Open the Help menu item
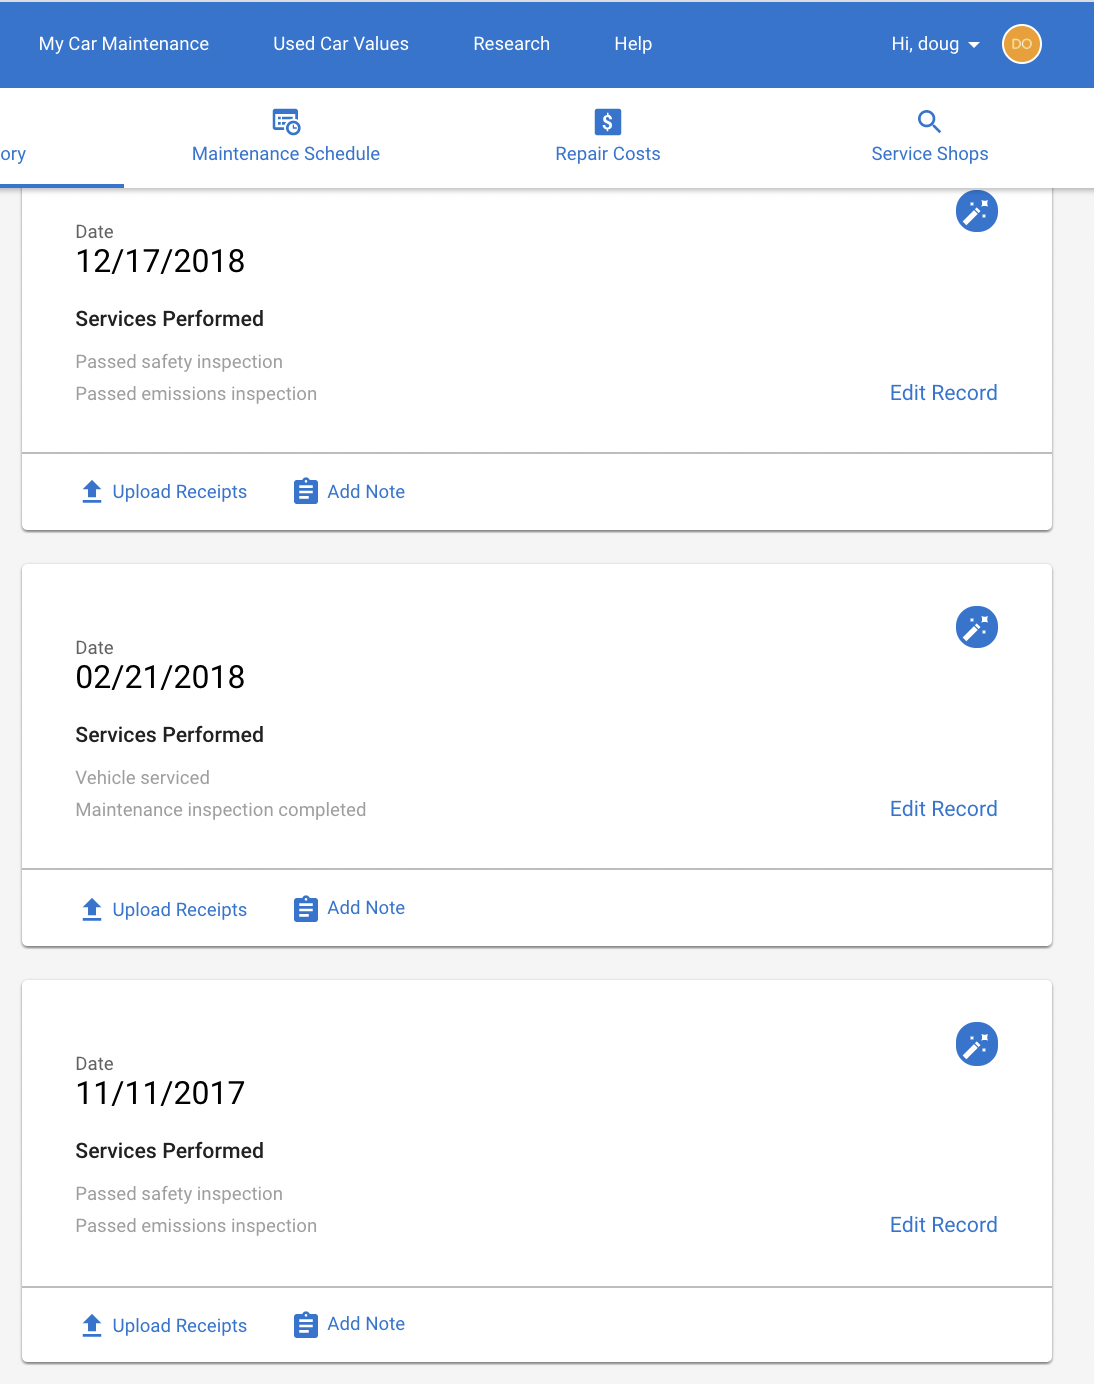 633,44
